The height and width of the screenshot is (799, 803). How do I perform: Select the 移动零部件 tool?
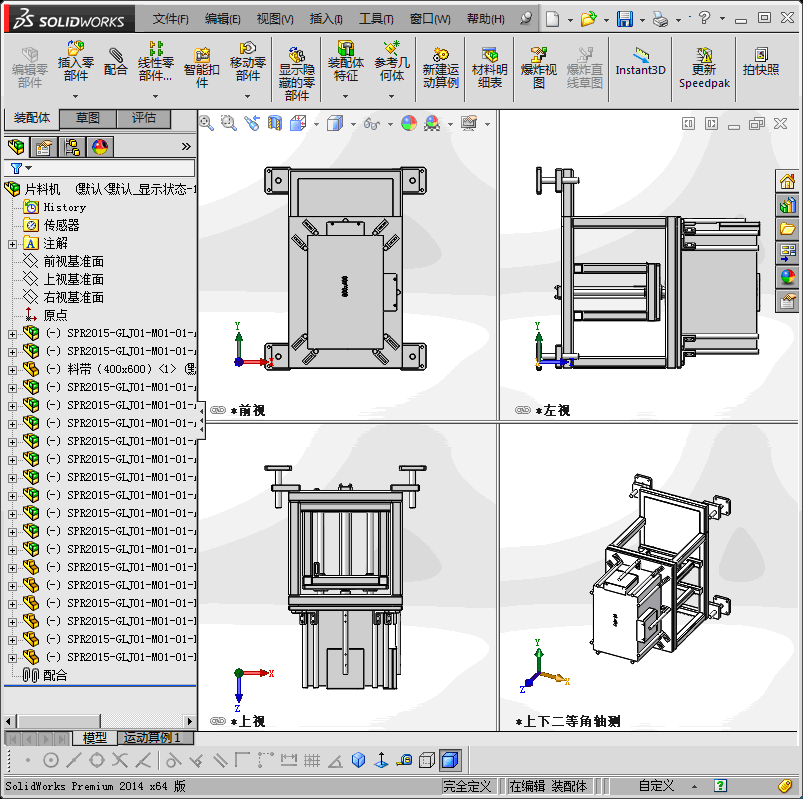coord(248,61)
